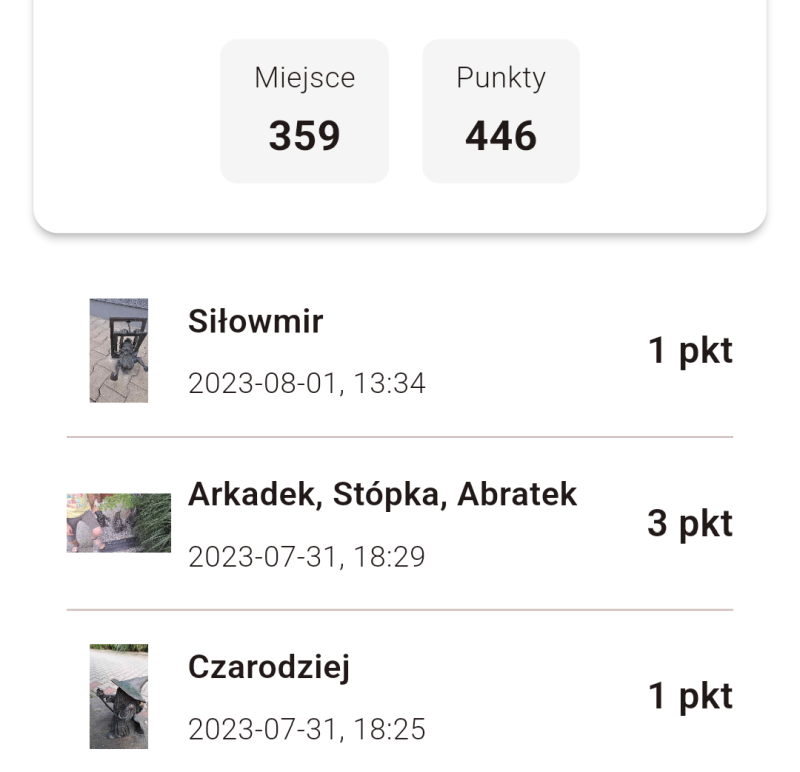
Task: Open the Czarodziej dwarf picture
Action: coord(118,695)
